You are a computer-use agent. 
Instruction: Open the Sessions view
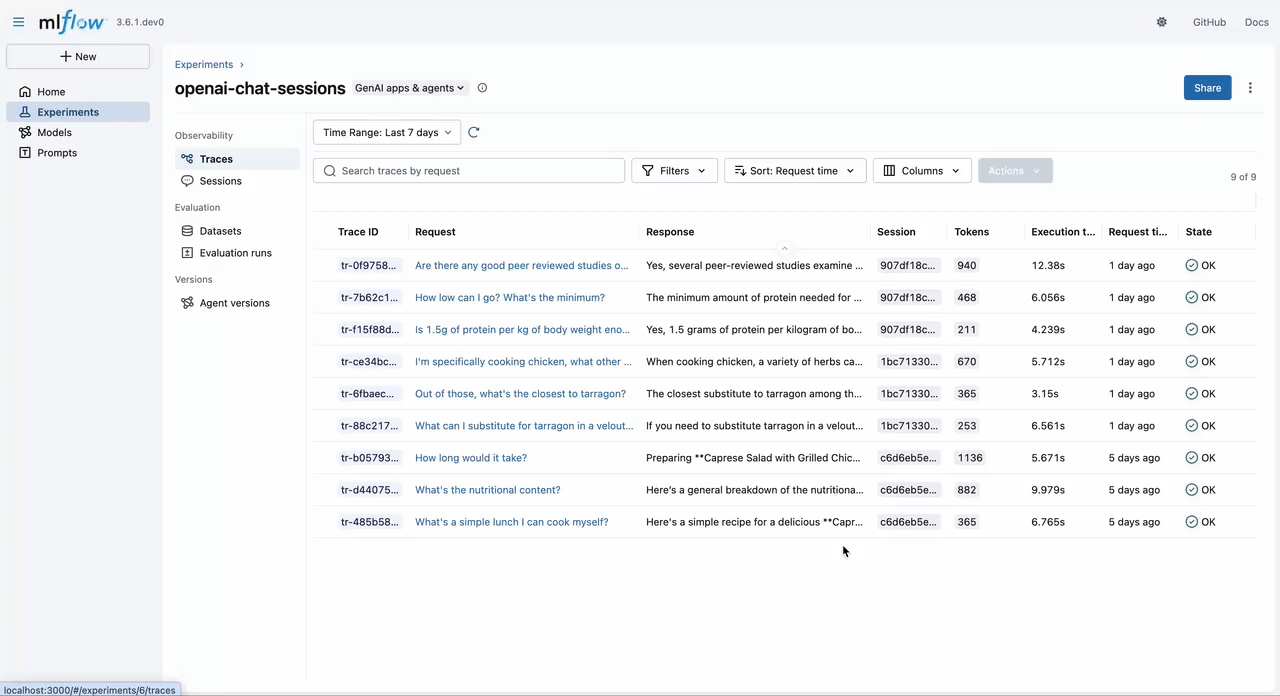220,181
